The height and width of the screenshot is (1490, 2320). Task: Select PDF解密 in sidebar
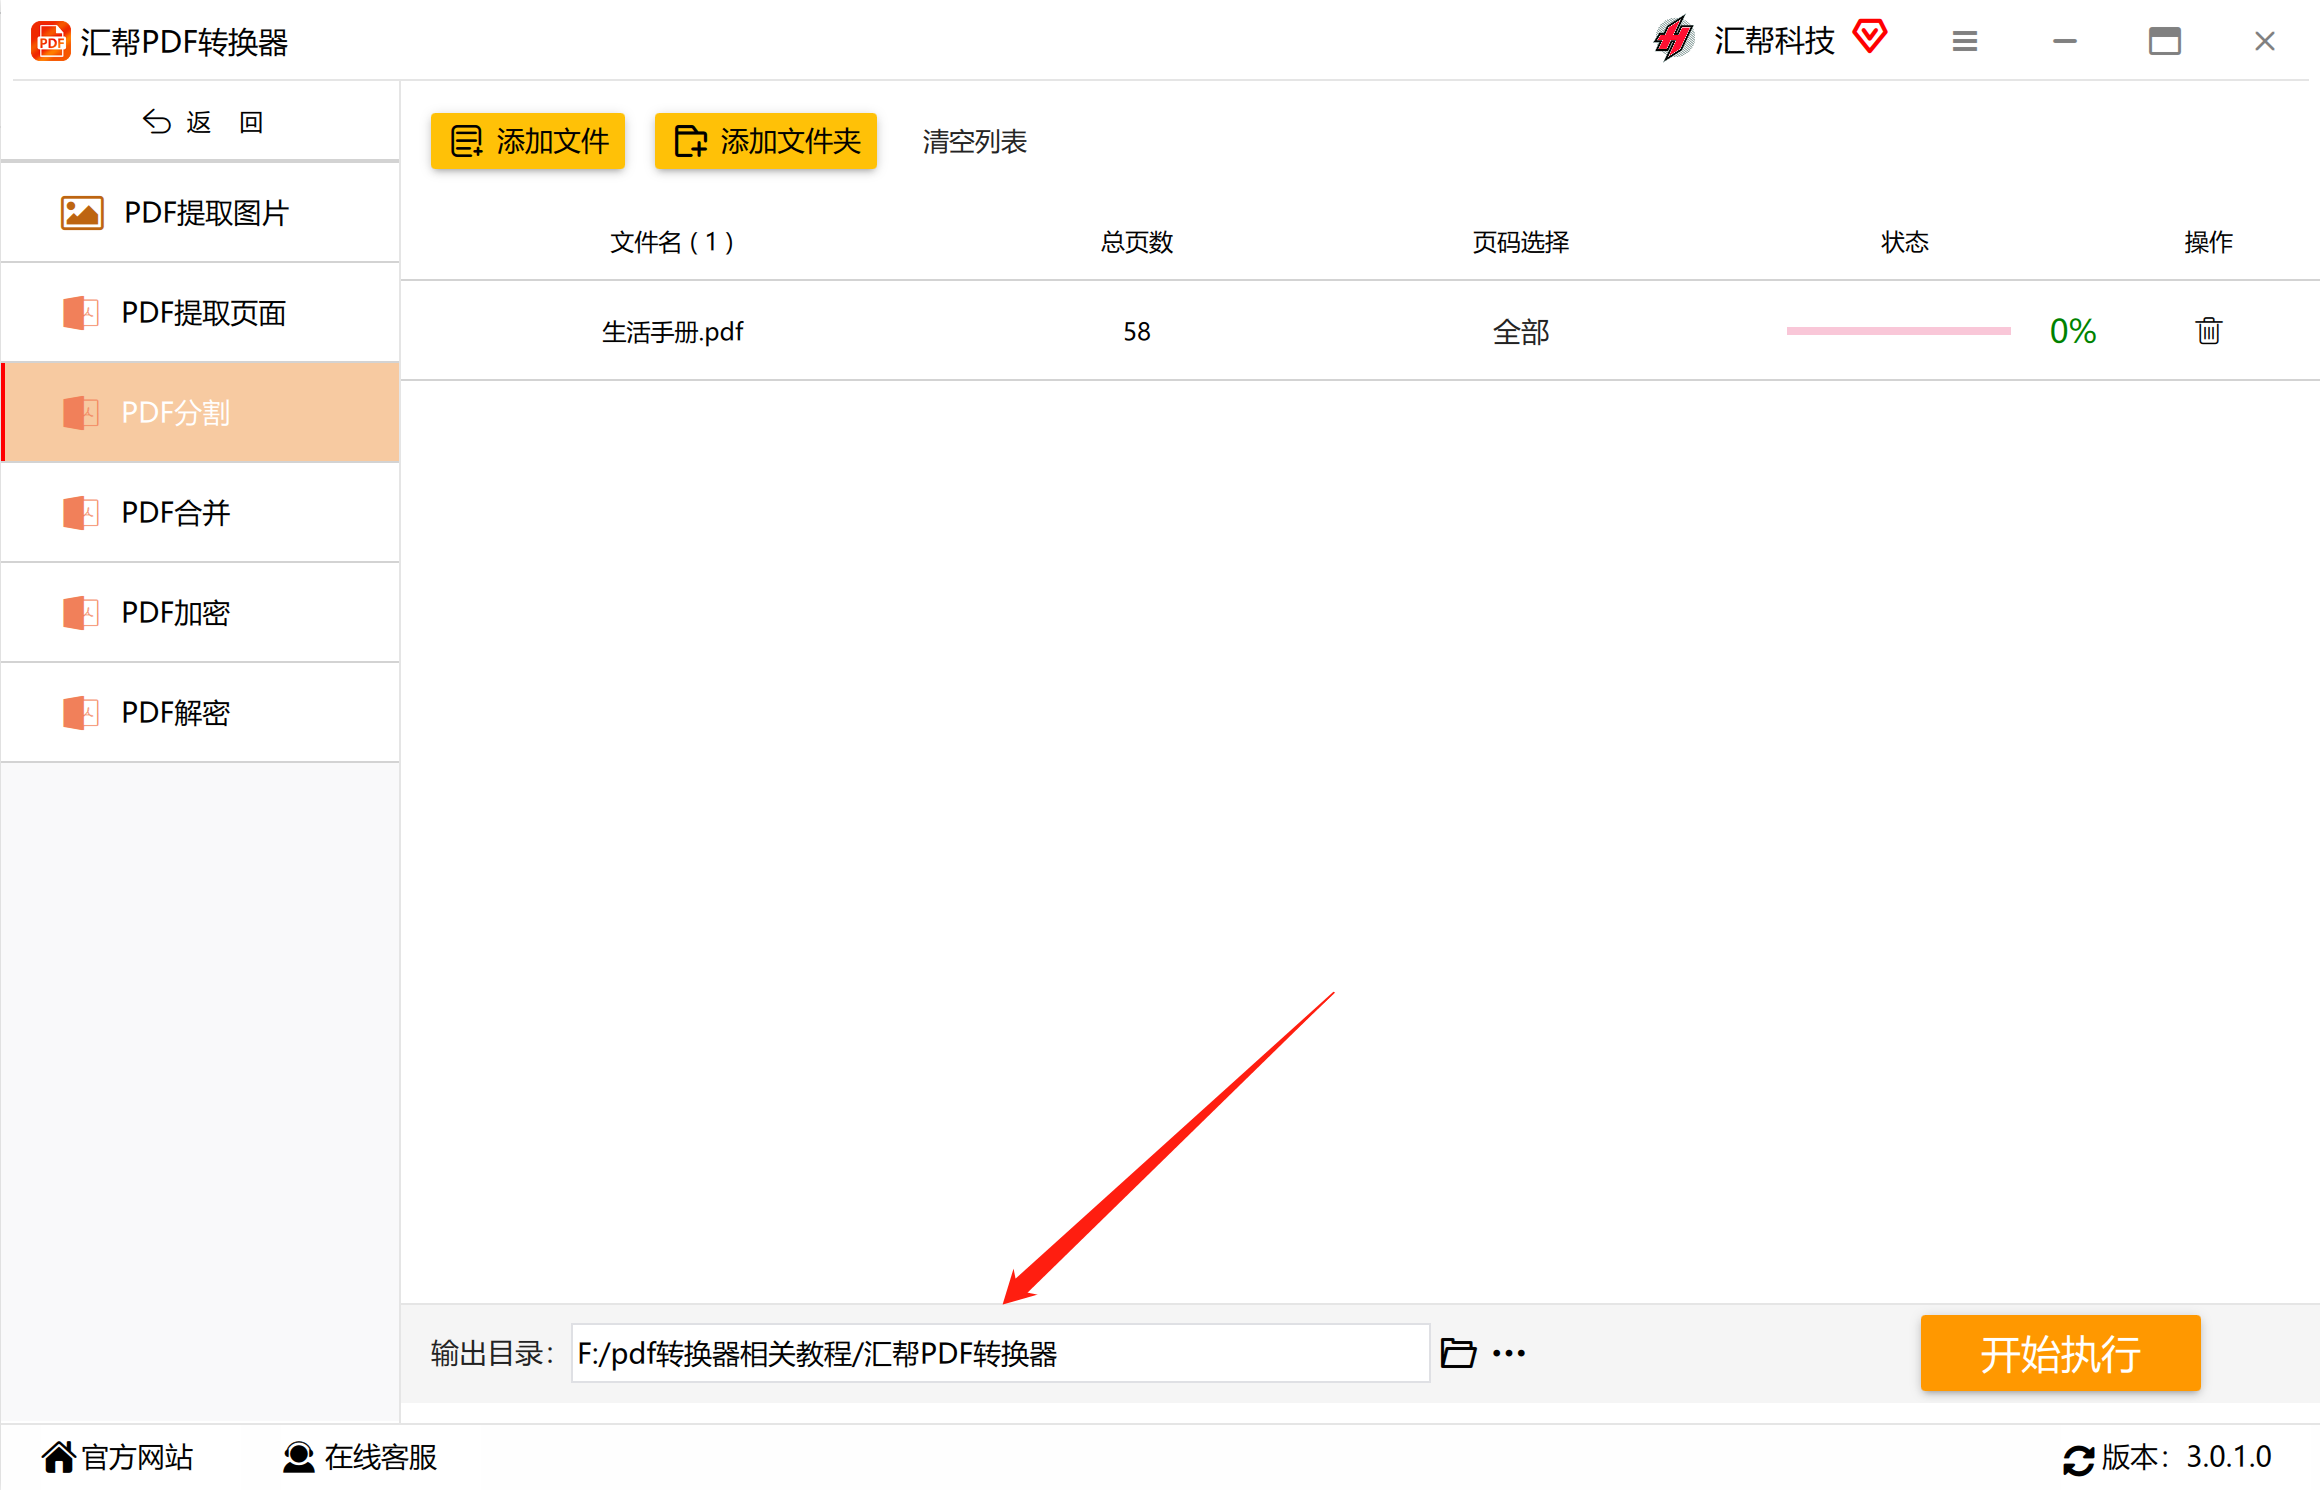pyautogui.click(x=201, y=713)
